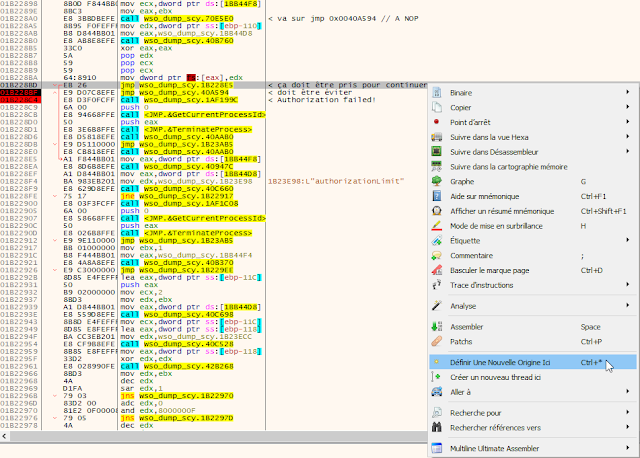Click the yellow dot icon for Définir Une Nouvelle Origine
640x458 pixels.
pos(436,362)
